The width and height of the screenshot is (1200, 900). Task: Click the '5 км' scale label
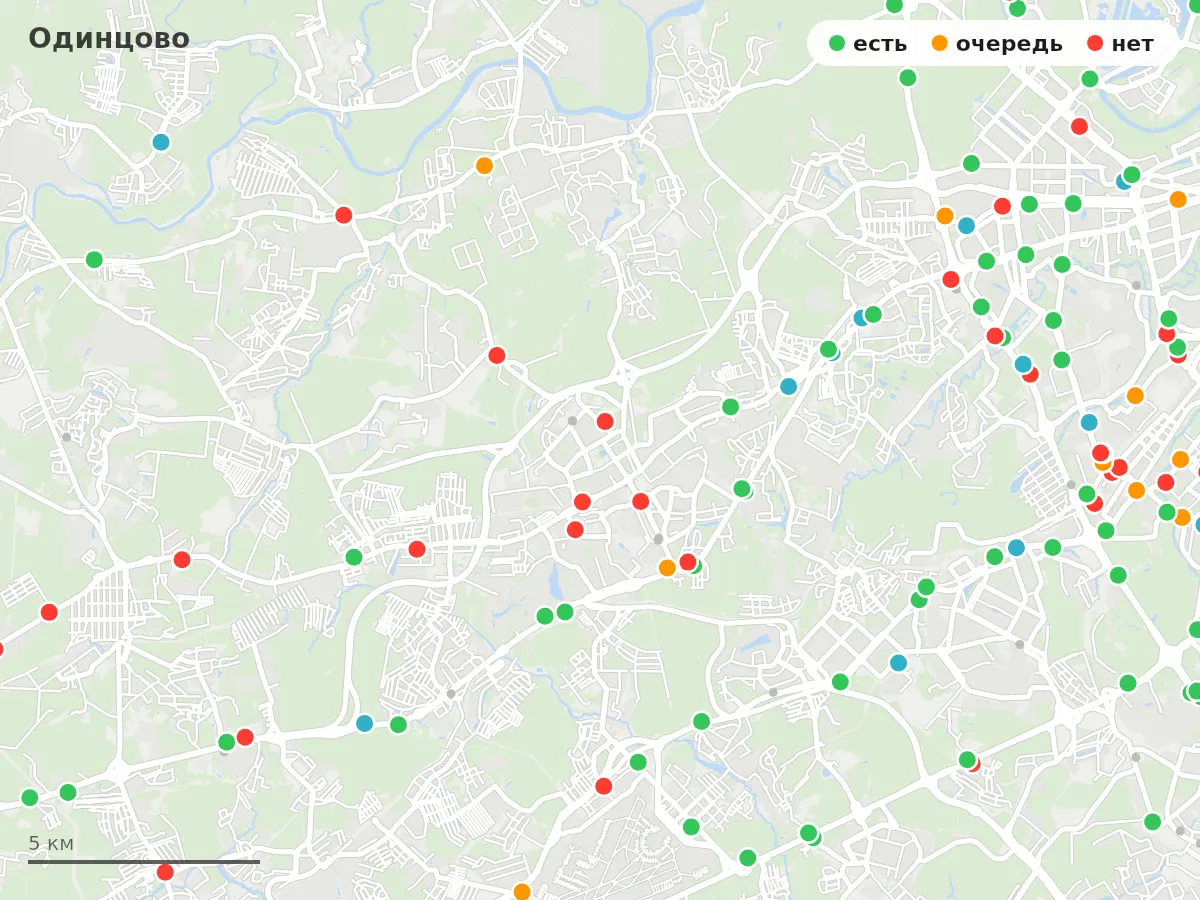click(51, 843)
